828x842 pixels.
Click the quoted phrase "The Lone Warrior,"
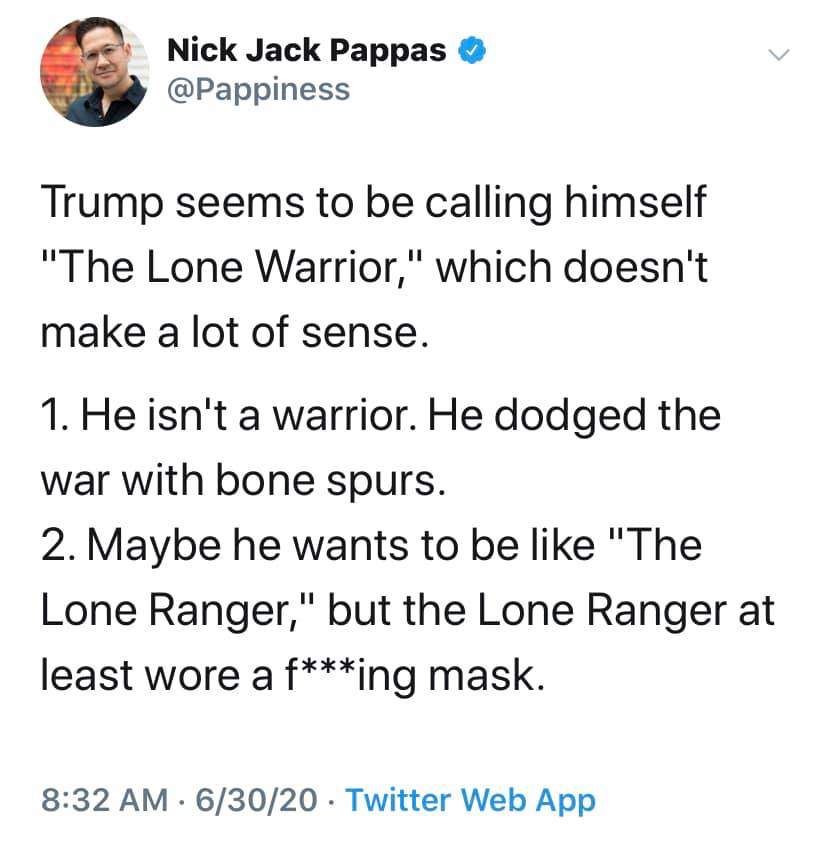[224, 270]
